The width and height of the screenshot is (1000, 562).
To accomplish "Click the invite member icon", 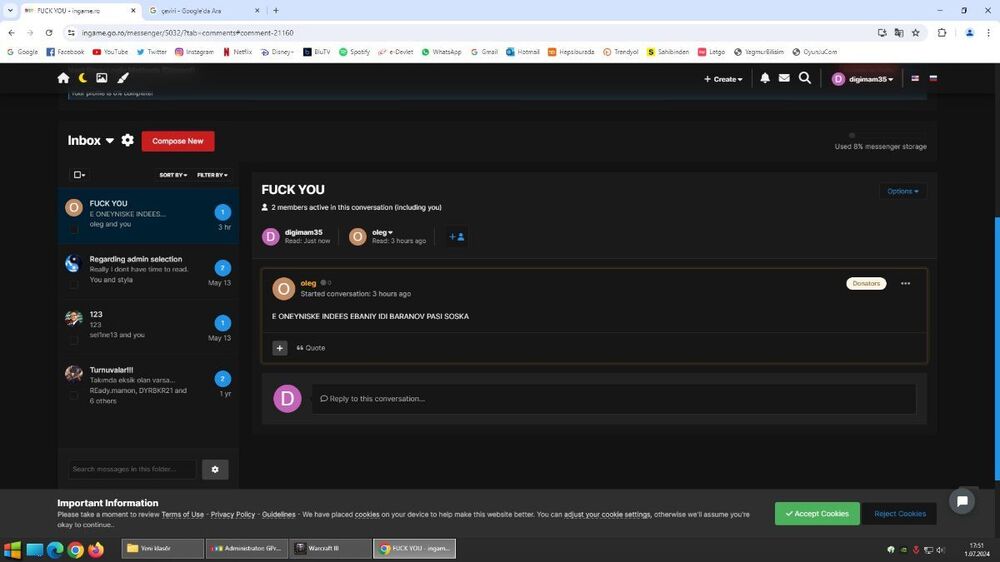I will click(x=457, y=237).
